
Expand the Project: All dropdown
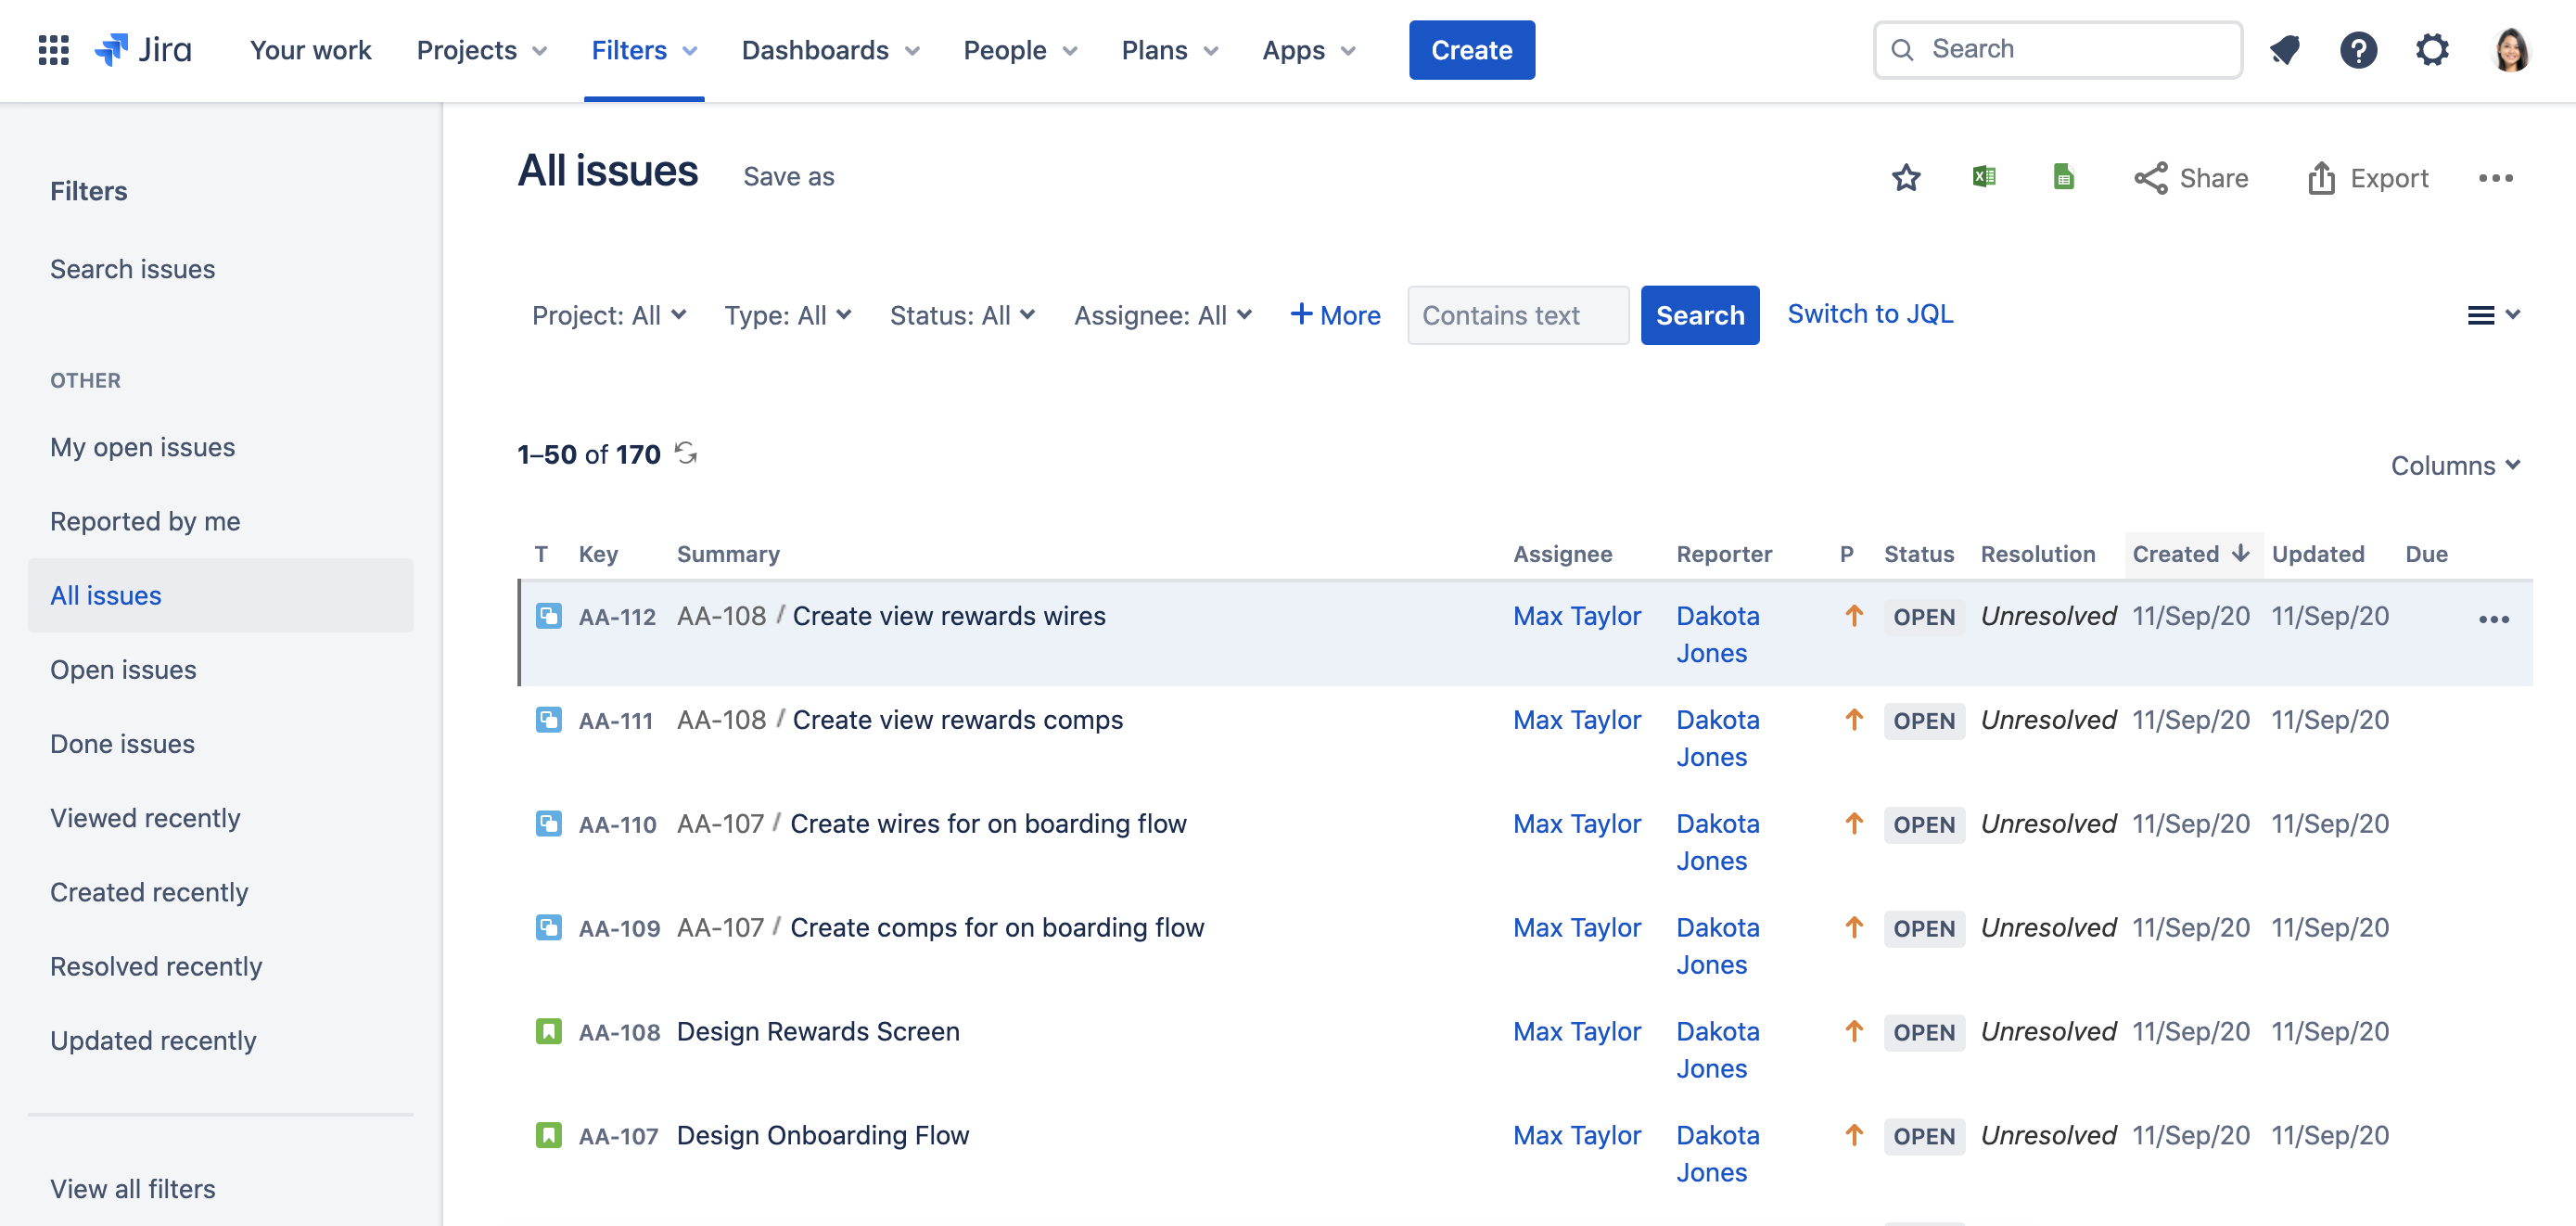(608, 315)
